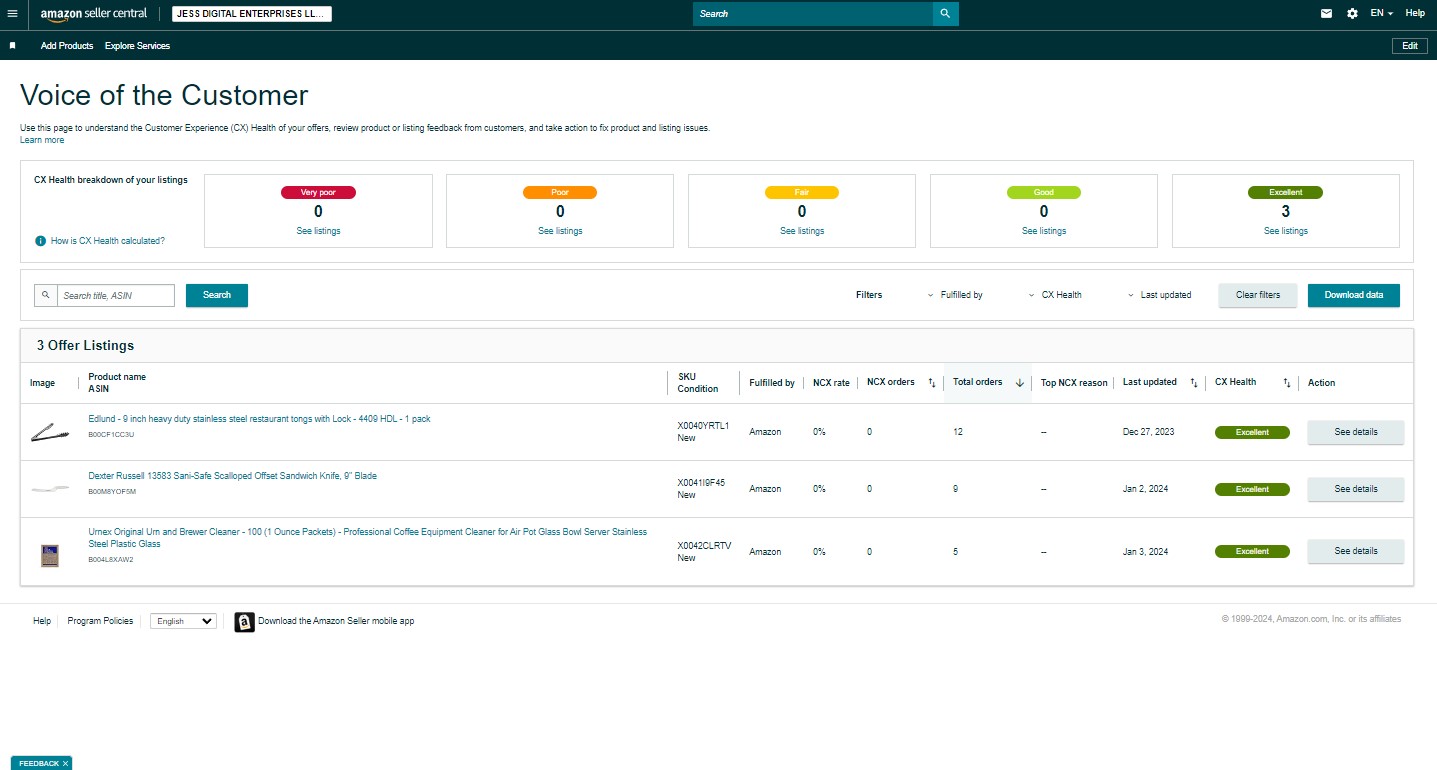Image resolution: width=1437 pixels, height=770 pixels.
Task: Open How is CX Health calculated link
Action: point(108,241)
